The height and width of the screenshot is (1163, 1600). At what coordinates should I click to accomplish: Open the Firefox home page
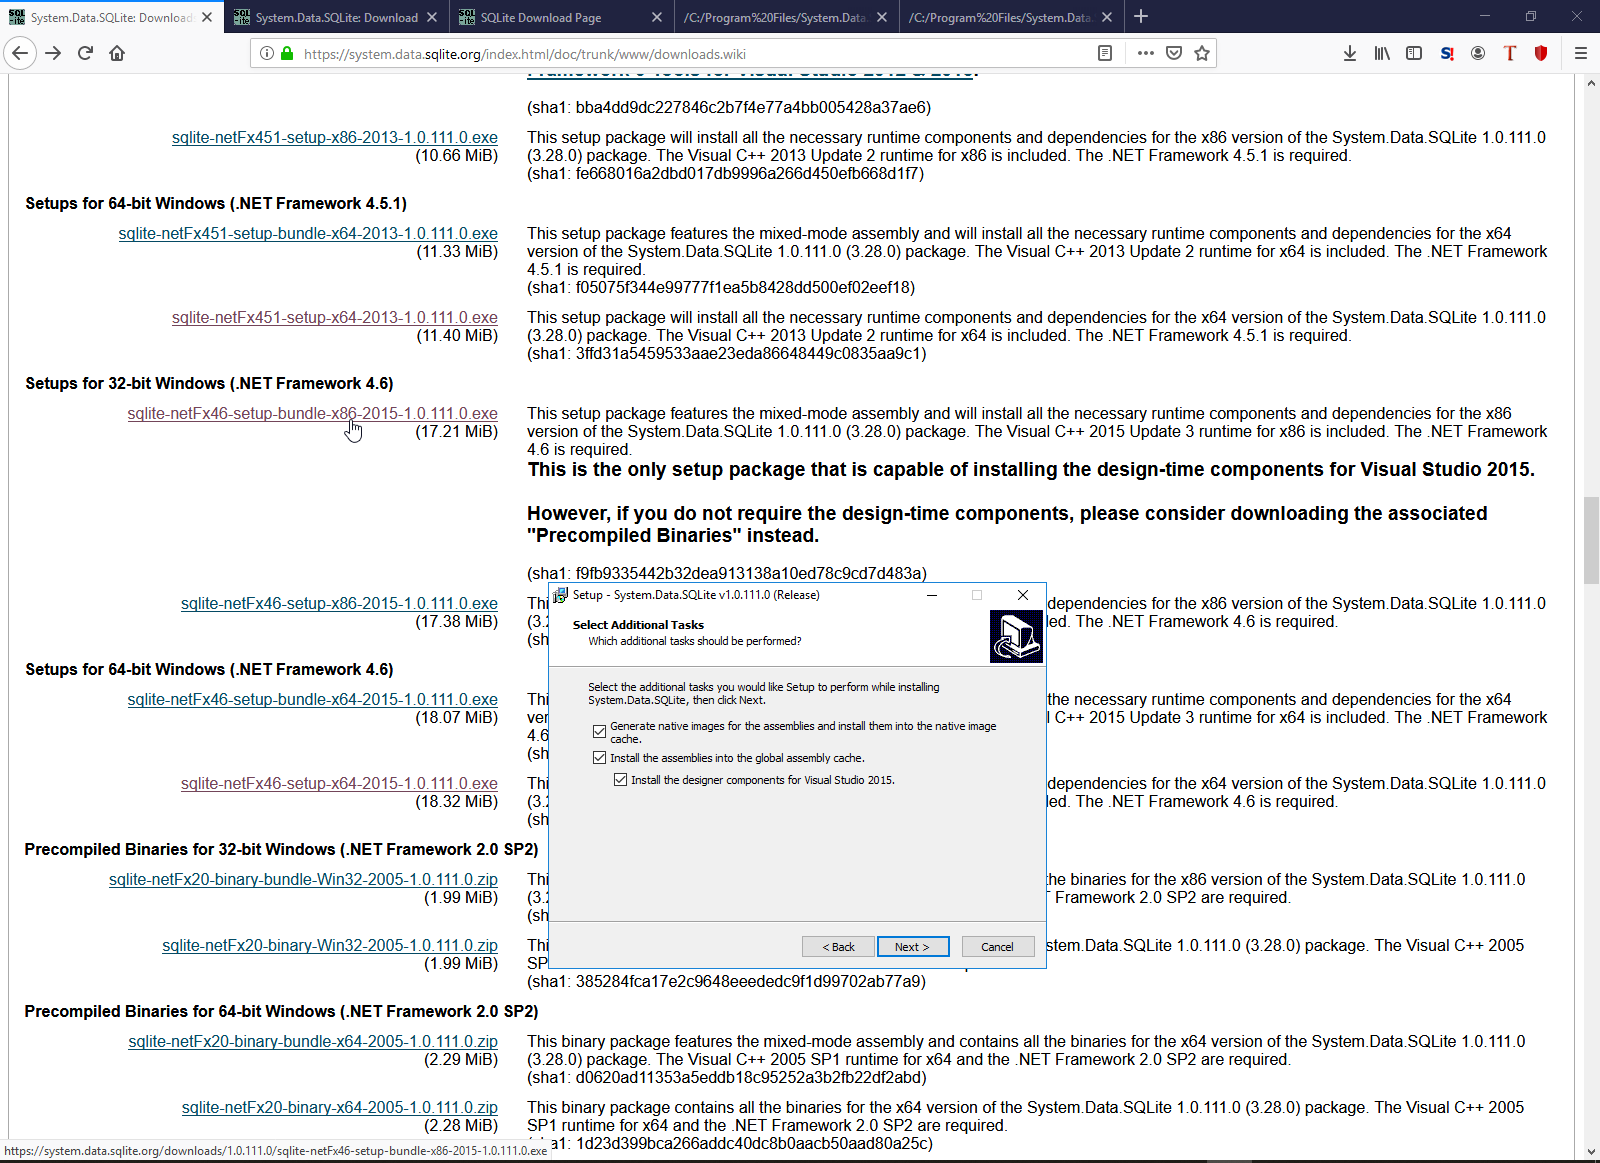point(117,53)
